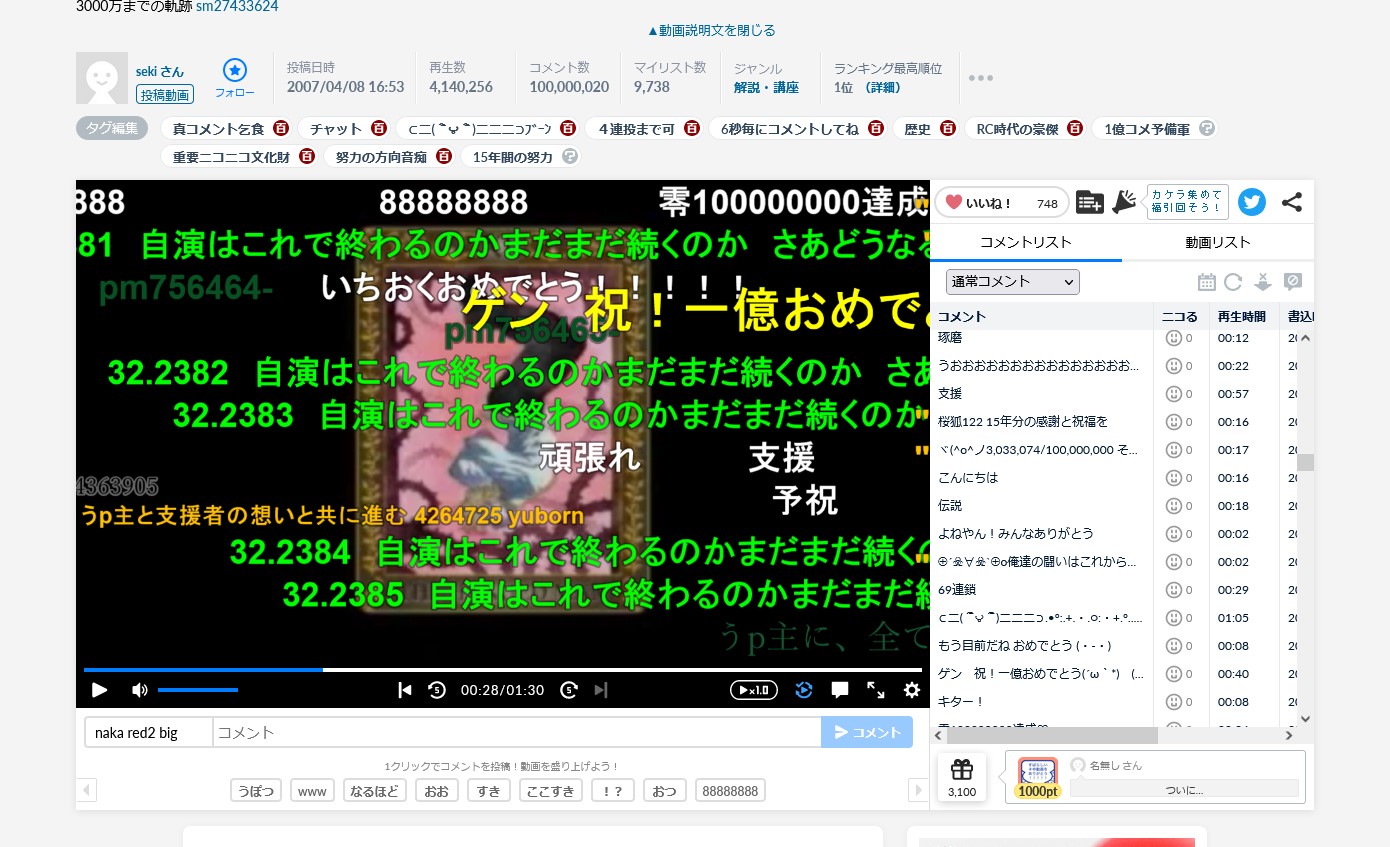Toggle loop playback icon
Screen dimensions: 1390x847
pos(804,690)
